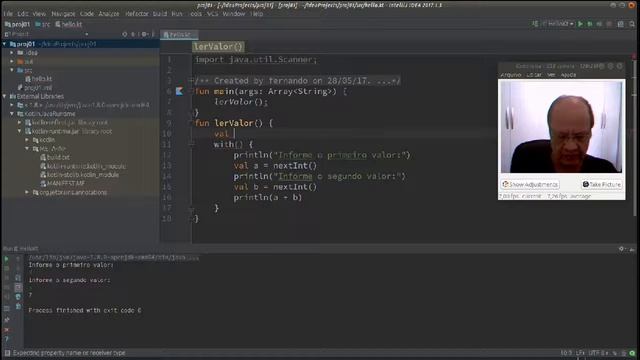The image size is (640, 360).
Task: Click Print icon in Run panel toolbar
Action: [x=18, y=297]
